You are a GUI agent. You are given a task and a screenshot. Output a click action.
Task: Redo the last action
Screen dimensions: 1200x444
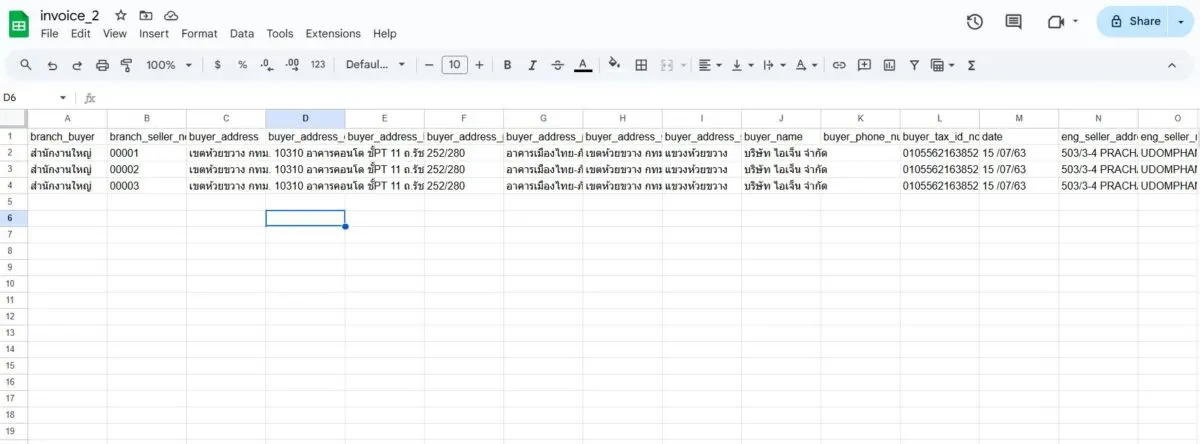[x=76, y=65]
